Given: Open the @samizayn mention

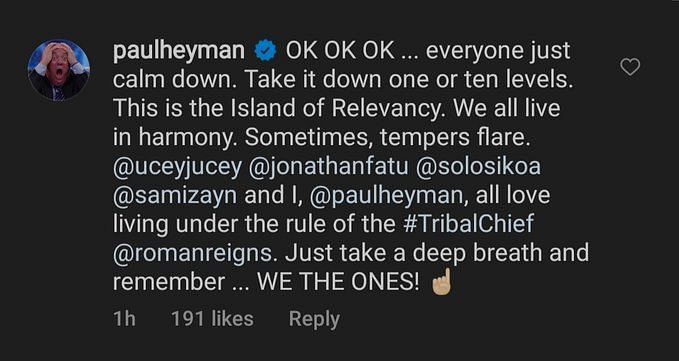Looking at the screenshot, I should pyautogui.click(x=175, y=197).
